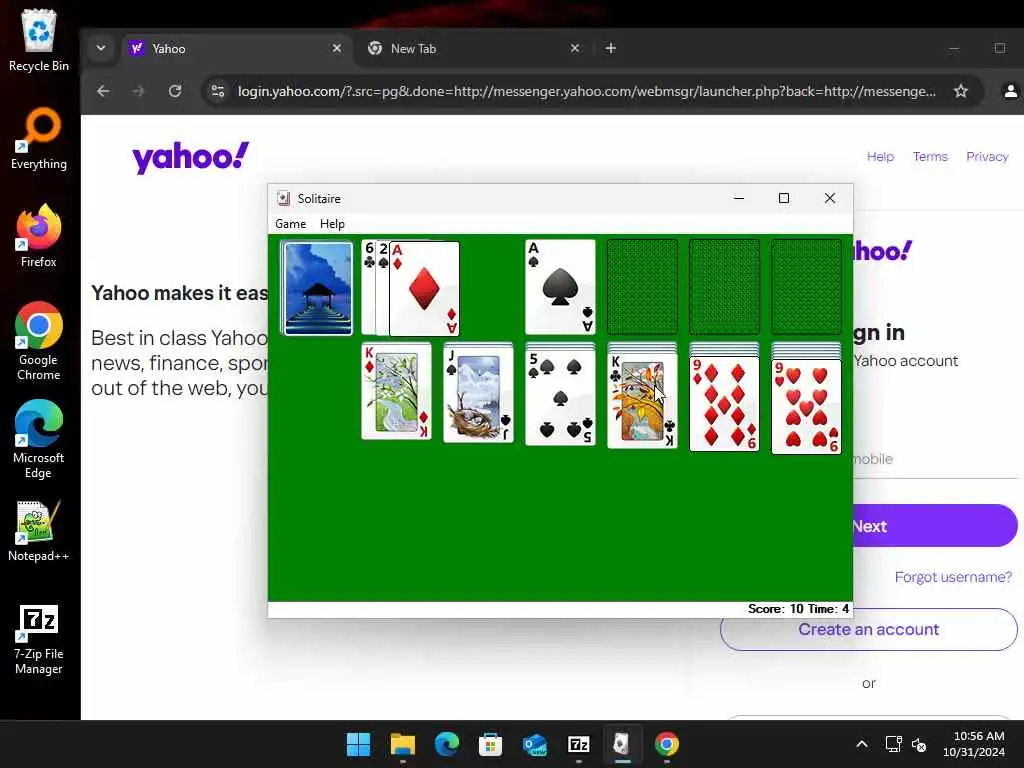The image size is (1024, 768).
Task: Click Forgot username link
Action: pyautogui.click(x=953, y=577)
